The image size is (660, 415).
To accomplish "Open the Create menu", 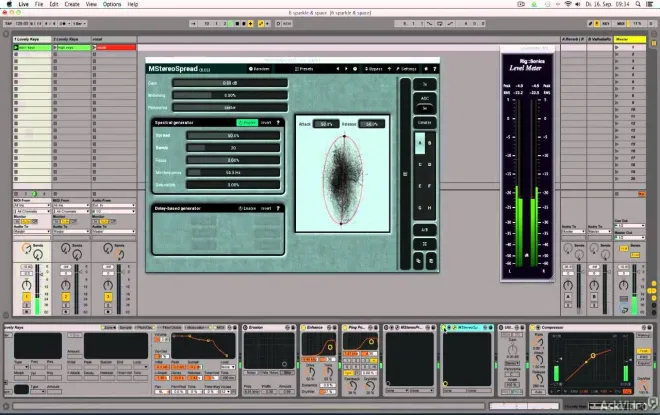I will [x=72, y=4].
